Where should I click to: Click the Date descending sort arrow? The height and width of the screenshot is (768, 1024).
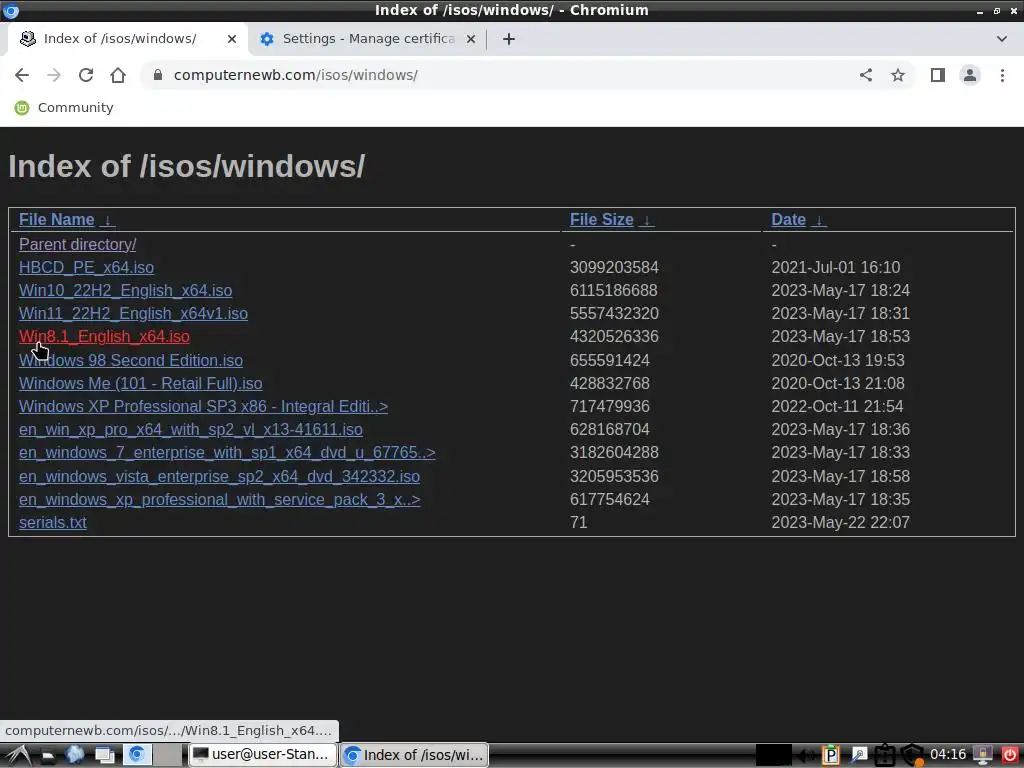point(819,221)
